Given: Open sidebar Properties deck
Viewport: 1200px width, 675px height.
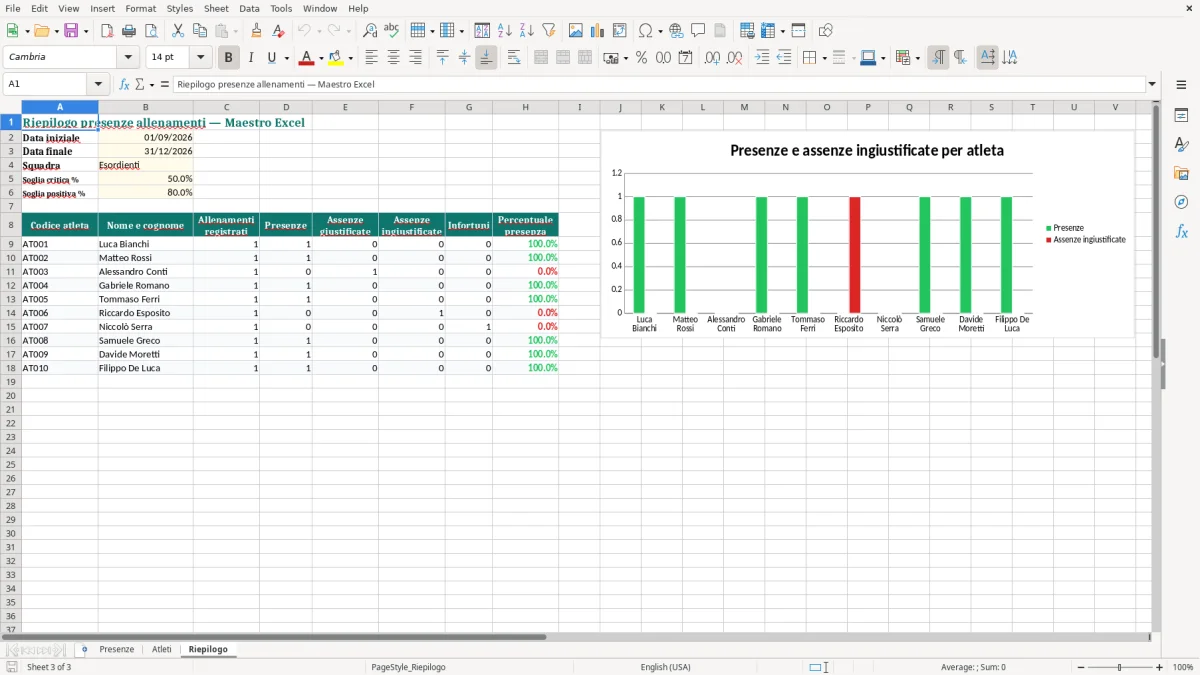Looking at the screenshot, I should pos(1181,115).
